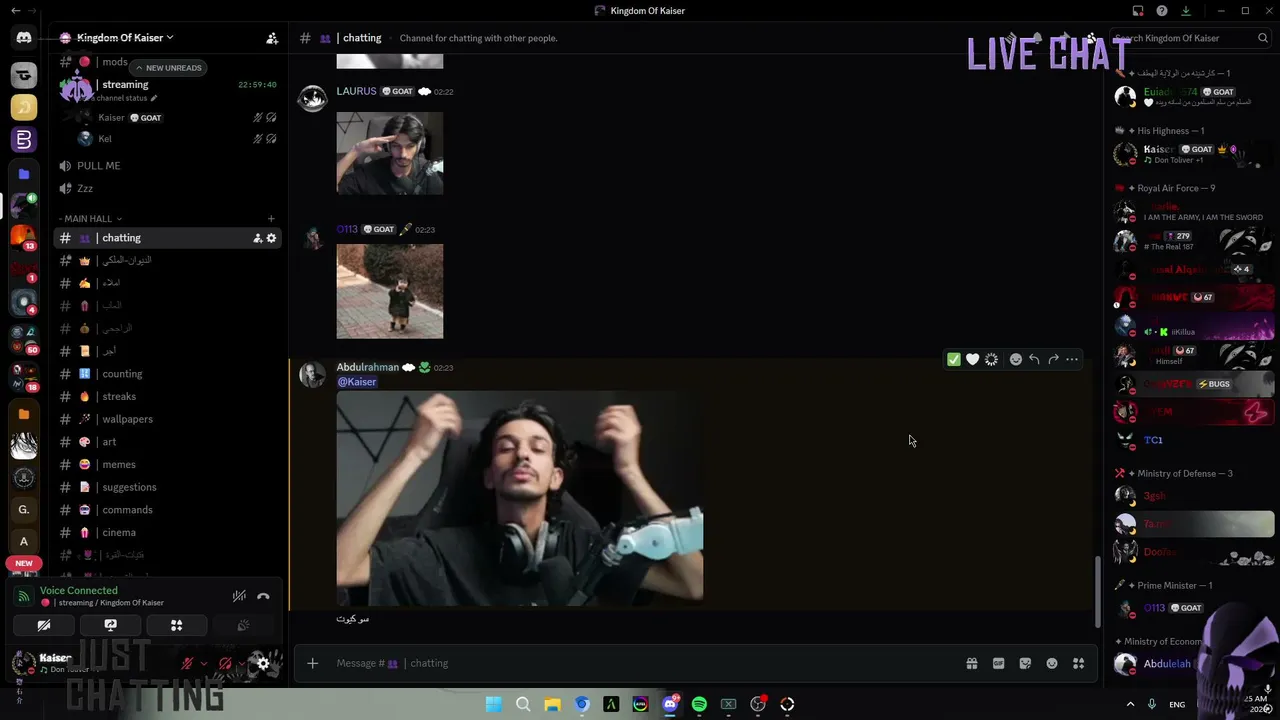Screen dimensions: 1280x720
Task: Open sticker picker in message bar
Action: pyautogui.click(x=1025, y=663)
